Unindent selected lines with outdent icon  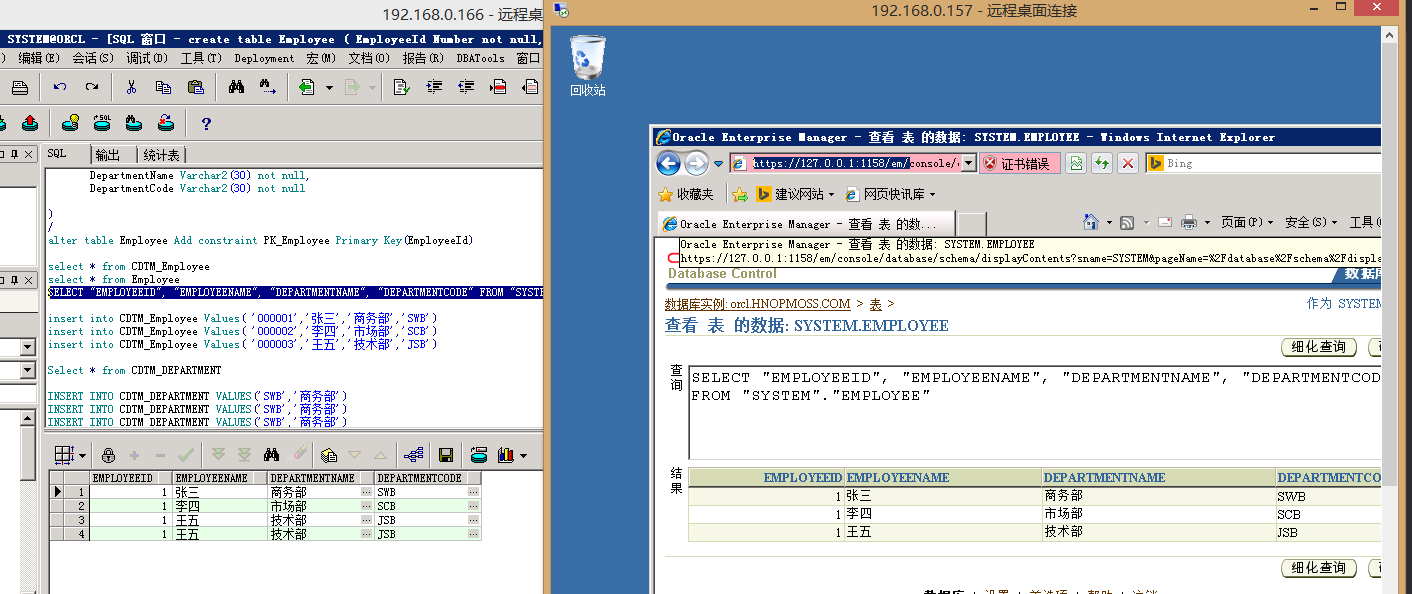pos(466,87)
